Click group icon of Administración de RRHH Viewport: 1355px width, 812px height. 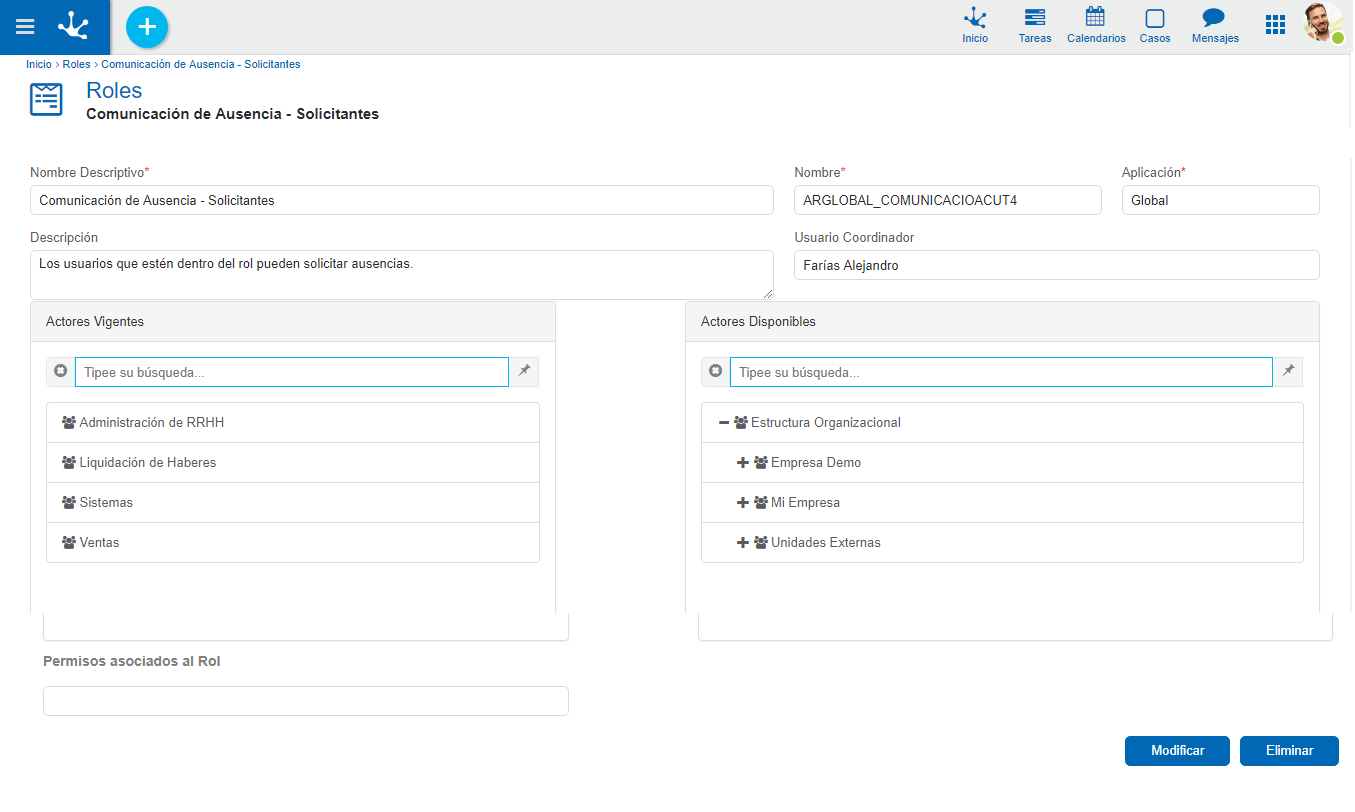coord(69,423)
